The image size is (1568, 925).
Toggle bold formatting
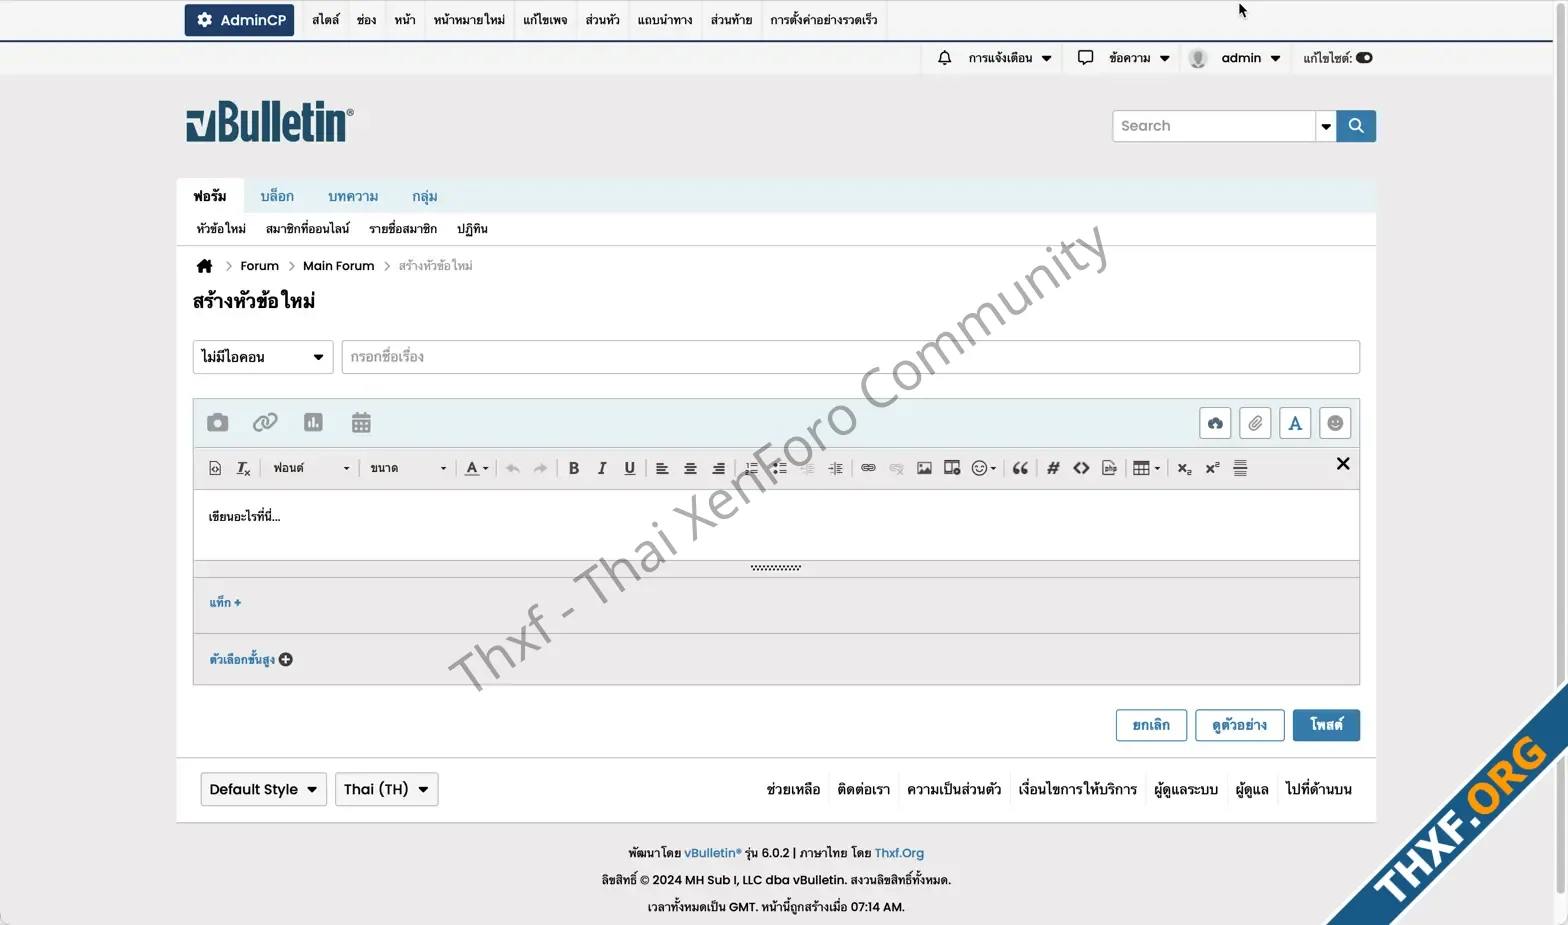pyautogui.click(x=574, y=468)
